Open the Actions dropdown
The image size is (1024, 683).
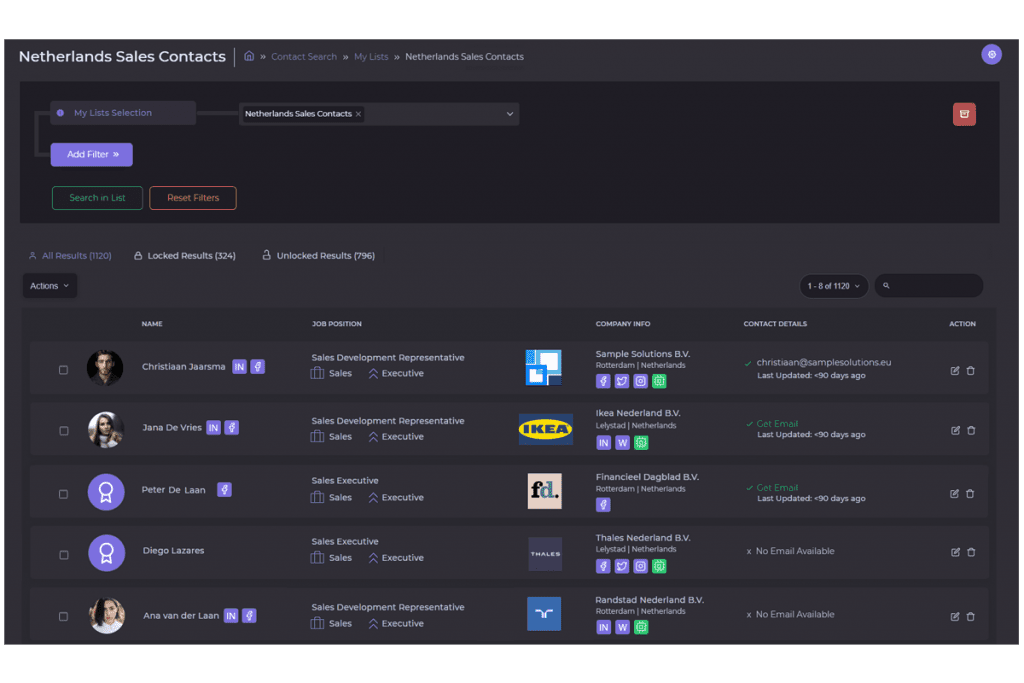tap(49, 286)
